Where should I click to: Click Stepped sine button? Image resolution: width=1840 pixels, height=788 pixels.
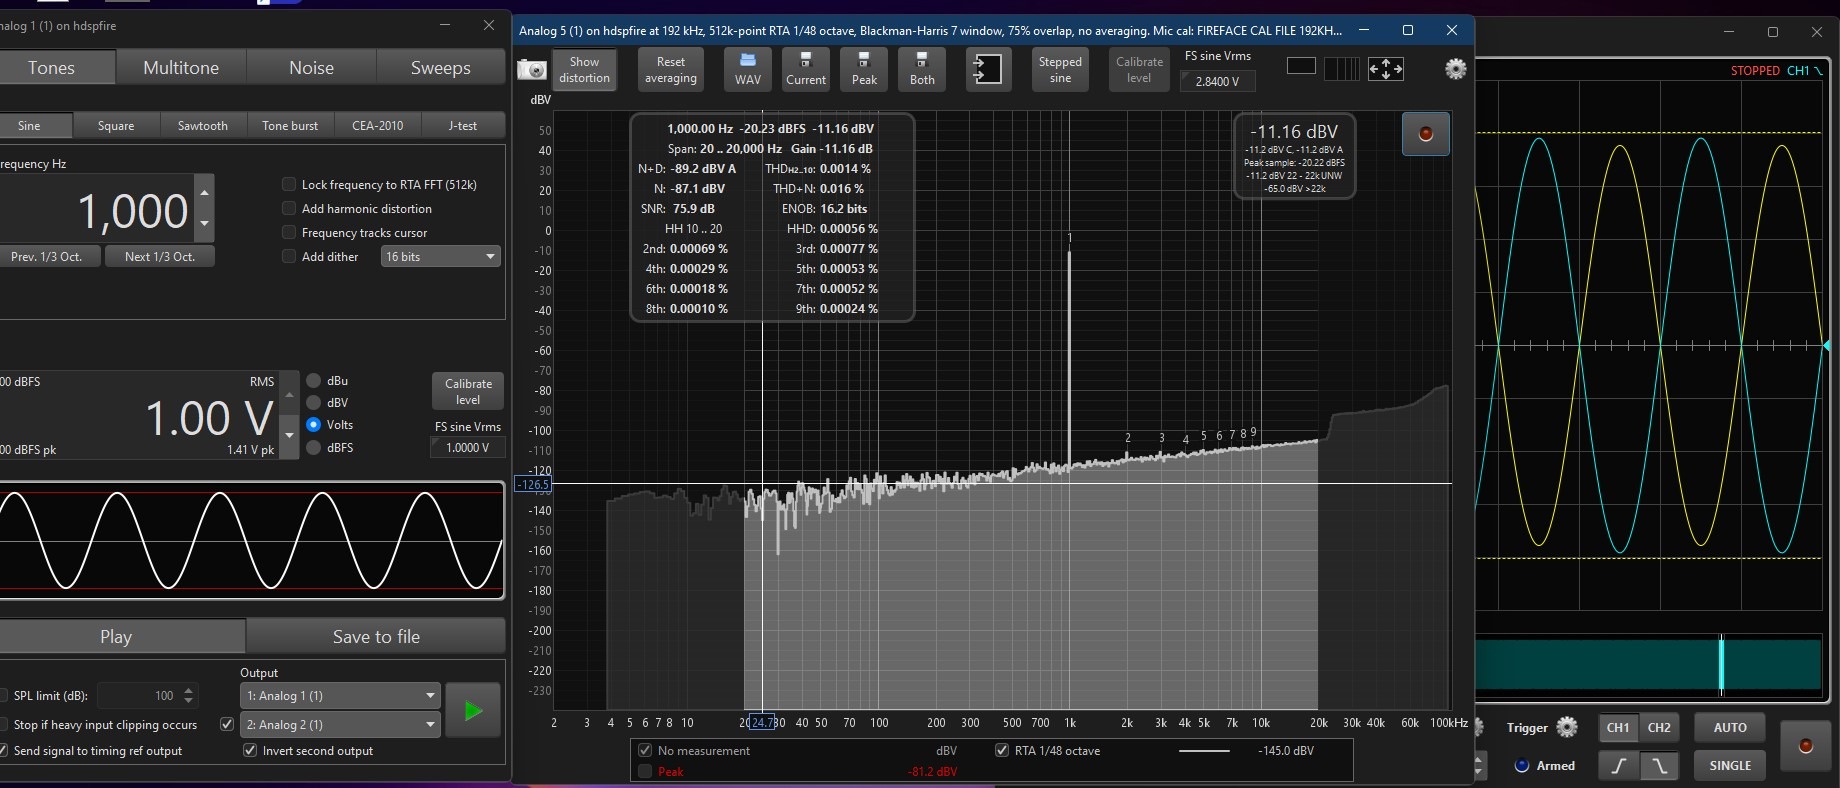click(1060, 69)
